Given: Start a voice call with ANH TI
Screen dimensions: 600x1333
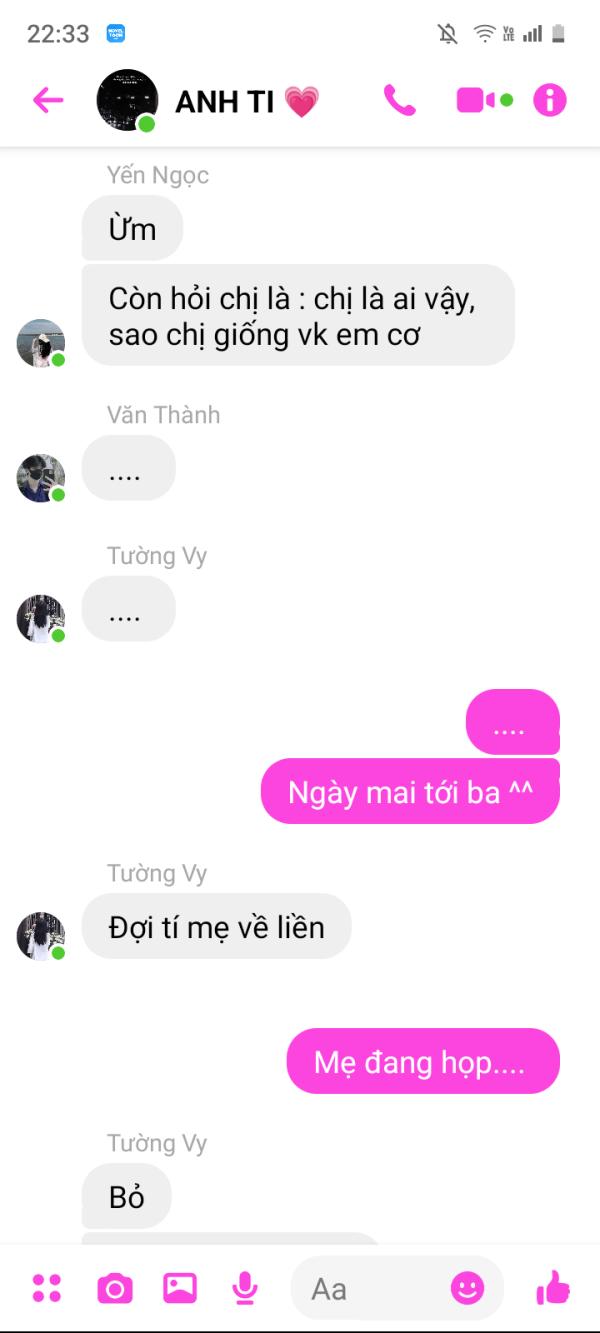Looking at the screenshot, I should point(399,100).
